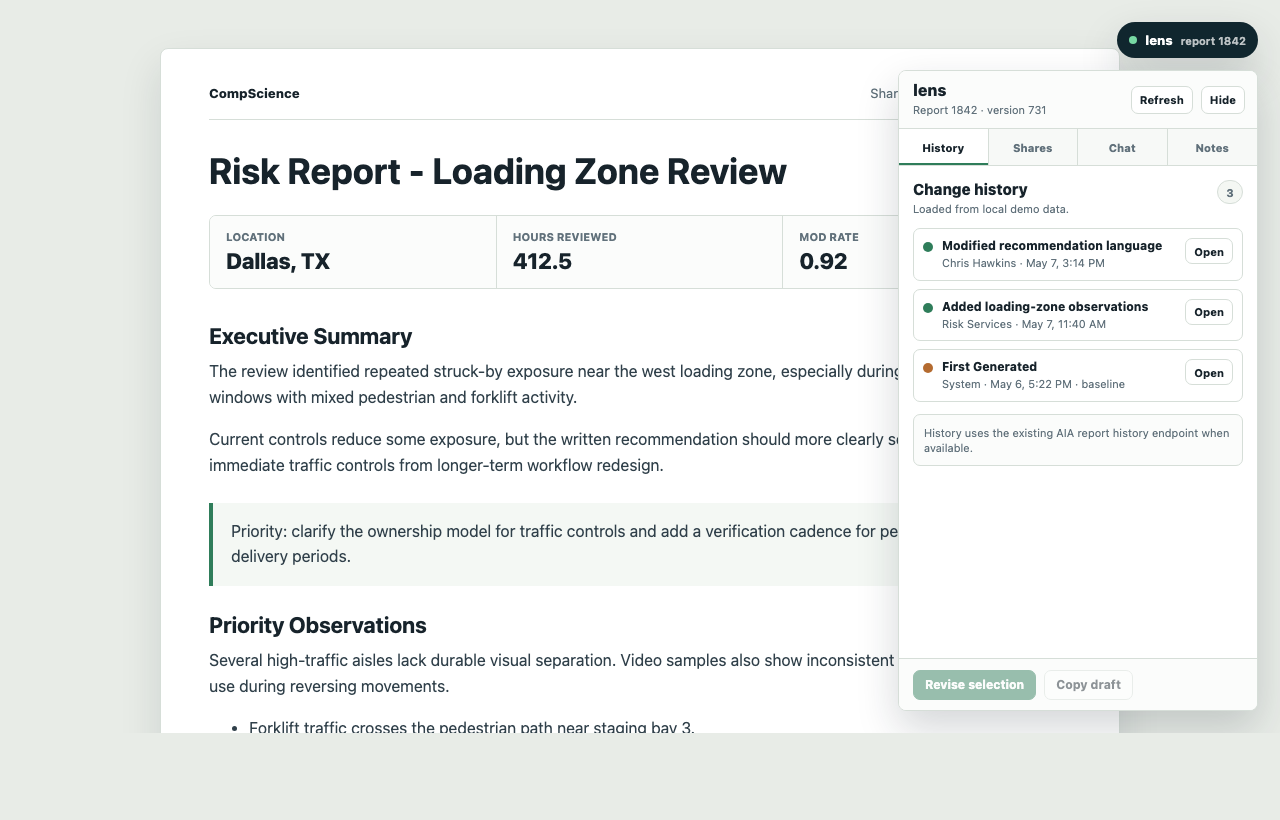1280x820 pixels.
Task: Switch to the Shares tab
Action: click(1032, 147)
